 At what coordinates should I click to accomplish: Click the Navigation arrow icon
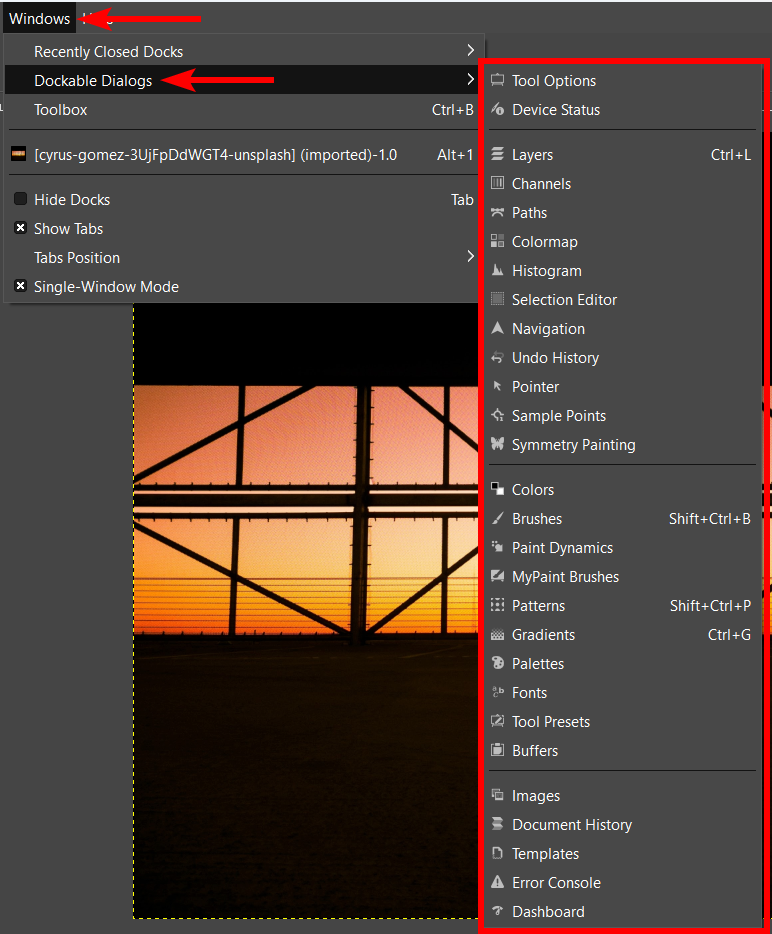[x=497, y=329]
